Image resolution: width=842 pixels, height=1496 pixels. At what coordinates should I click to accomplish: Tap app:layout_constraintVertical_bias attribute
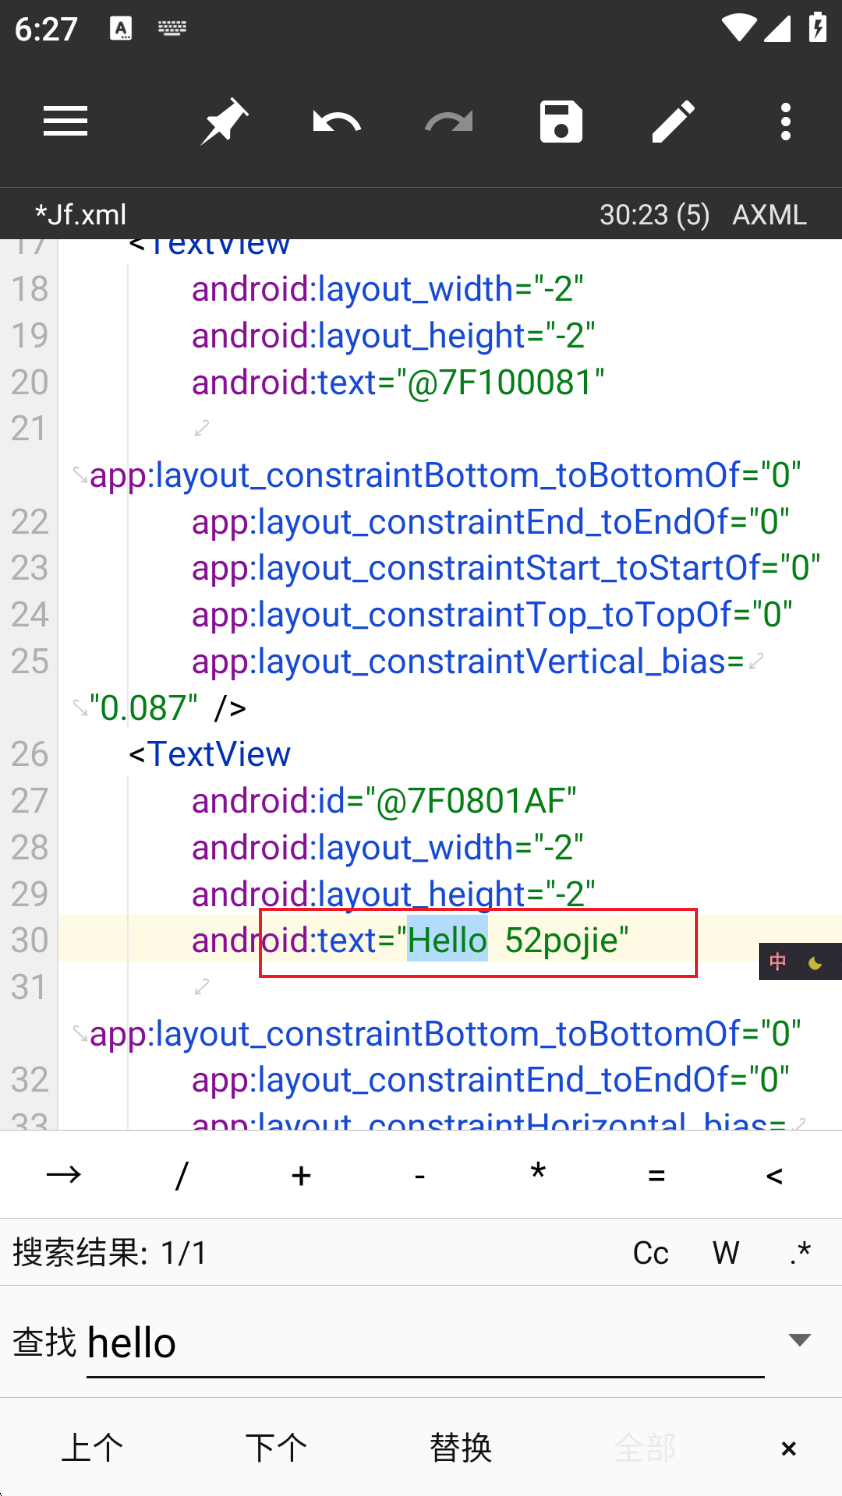(x=468, y=661)
